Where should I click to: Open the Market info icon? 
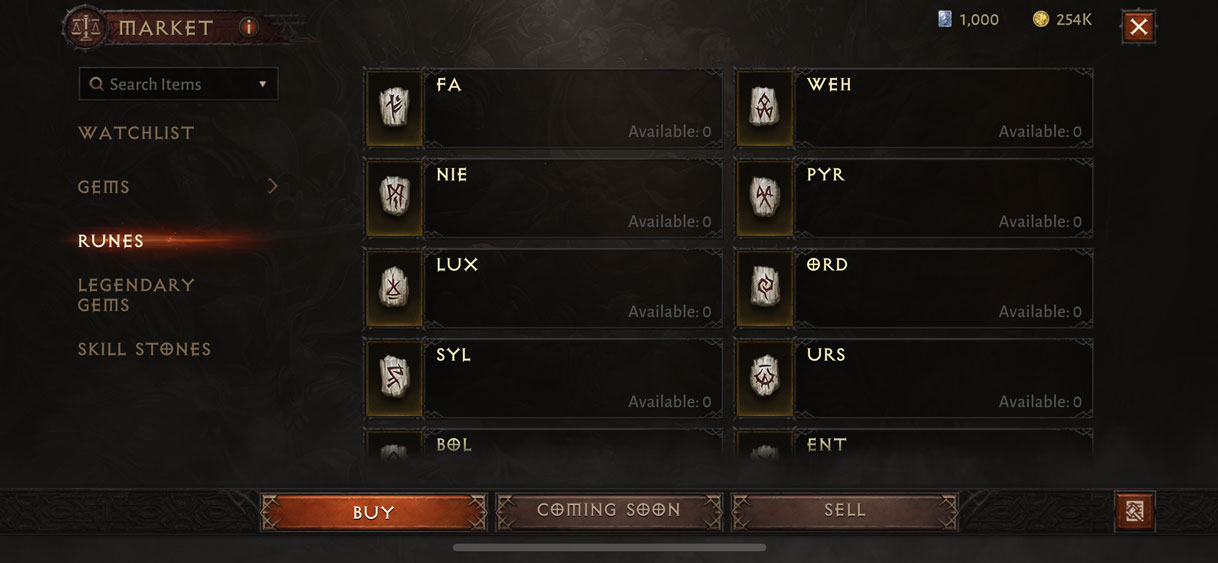click(248, 27)
